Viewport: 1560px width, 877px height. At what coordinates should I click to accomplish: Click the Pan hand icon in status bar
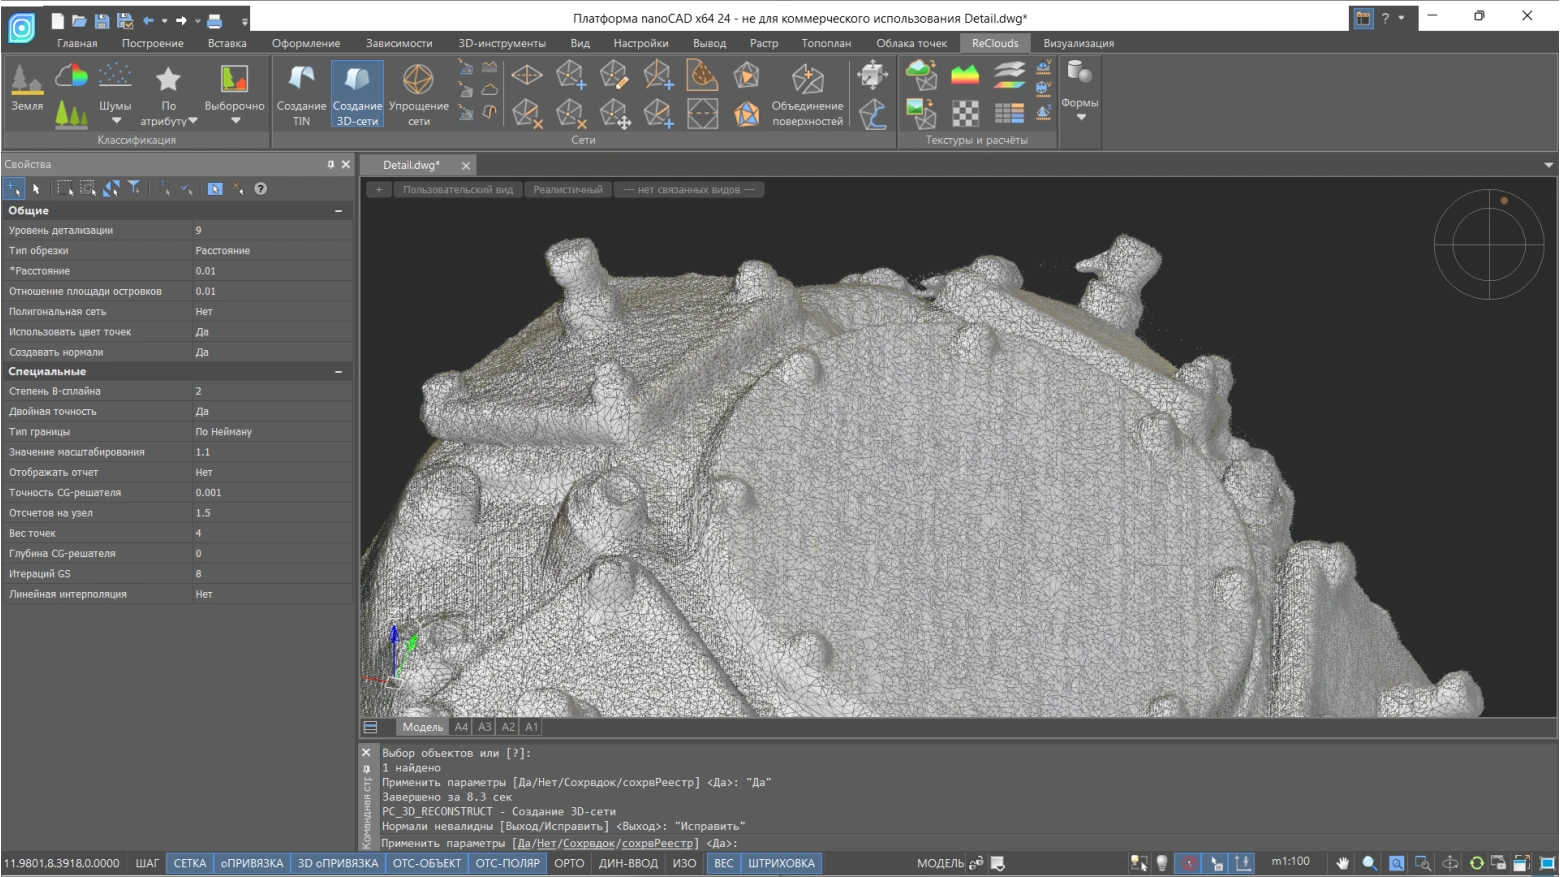coord(1342,863)
